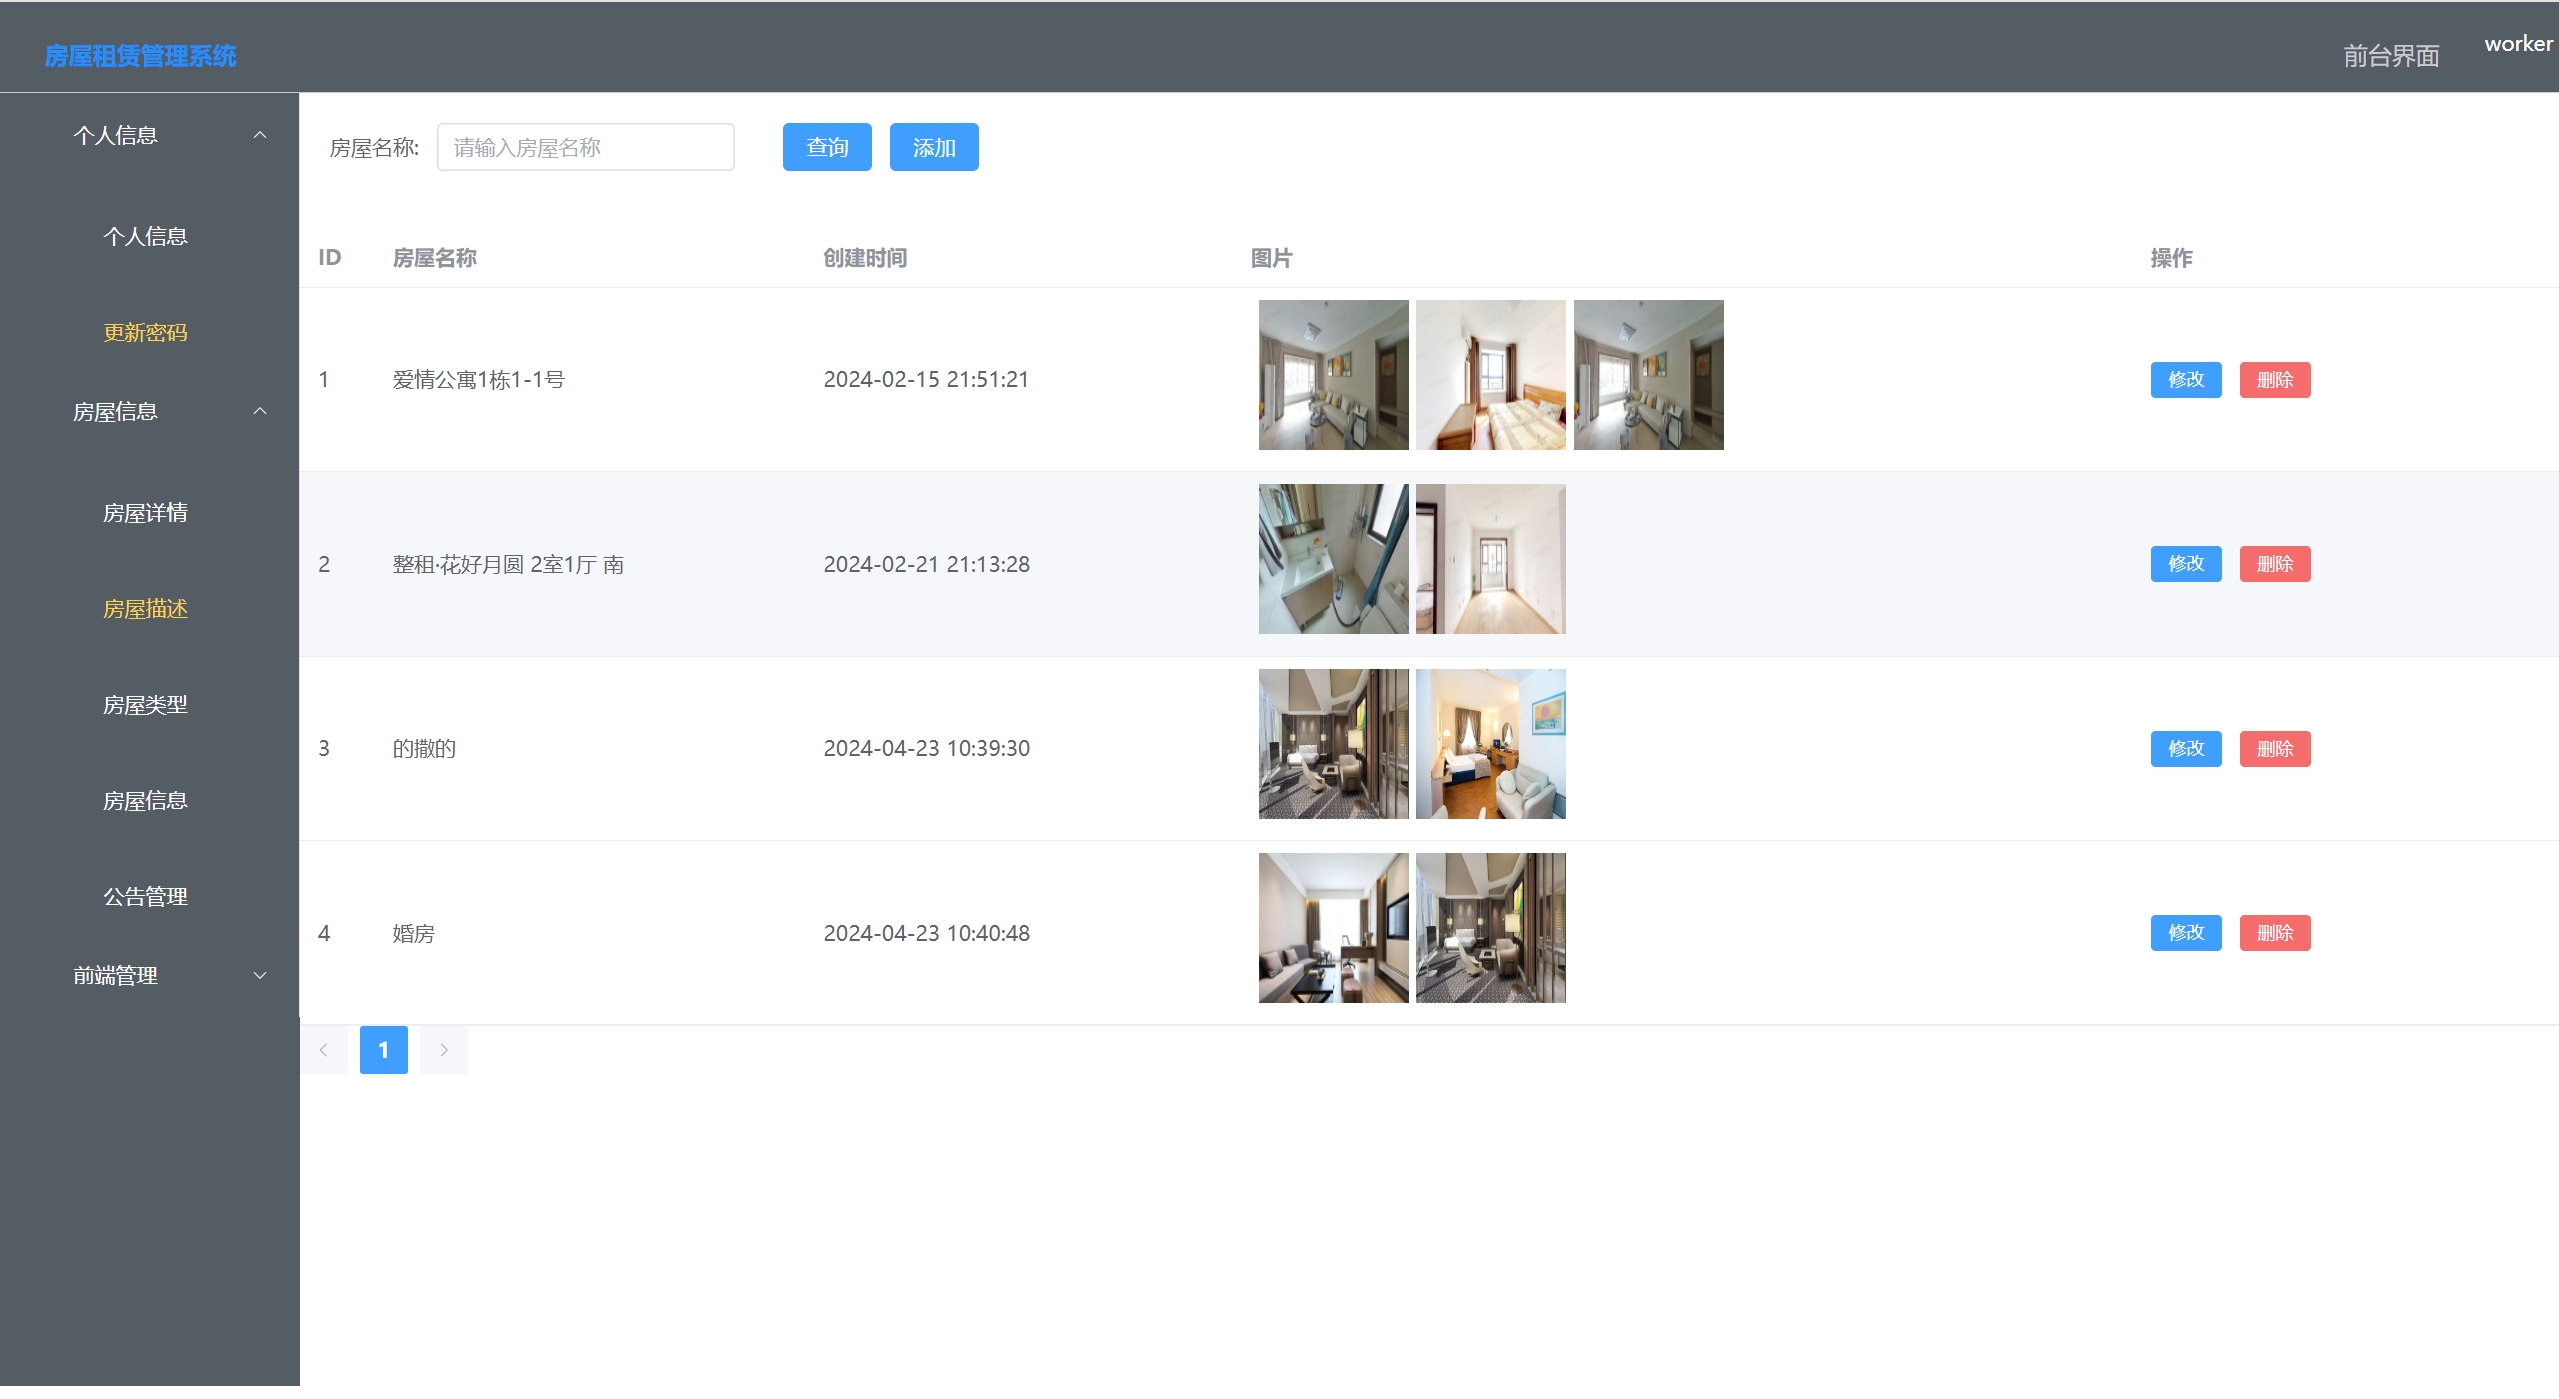This screenshot has width=2559, height=1399.
Task: Click 删除 for 婚房 row
Action: pos(2274,933)
